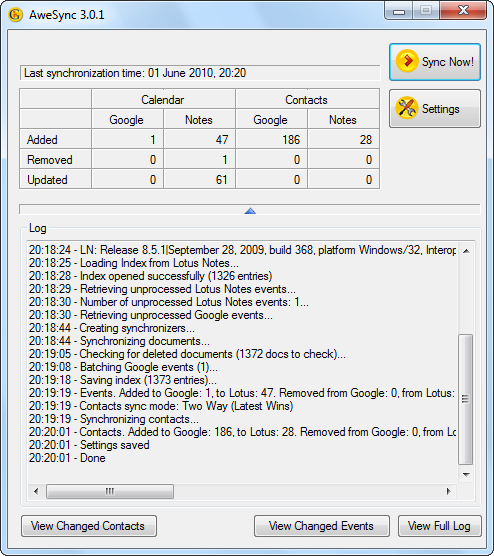Select log line 'Contacts sync mode: Two Way'
Image resolution: width=494 pixels, height=556 pixels.
(x=161, y=406)
